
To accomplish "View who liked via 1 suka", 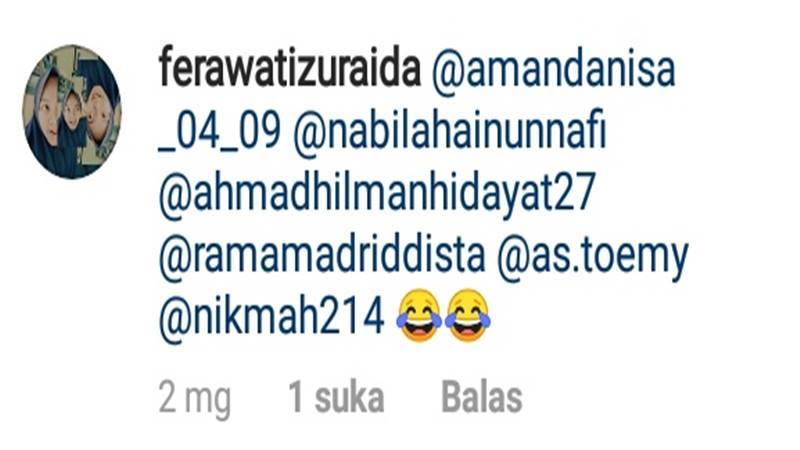I will [x=336, y=397].
